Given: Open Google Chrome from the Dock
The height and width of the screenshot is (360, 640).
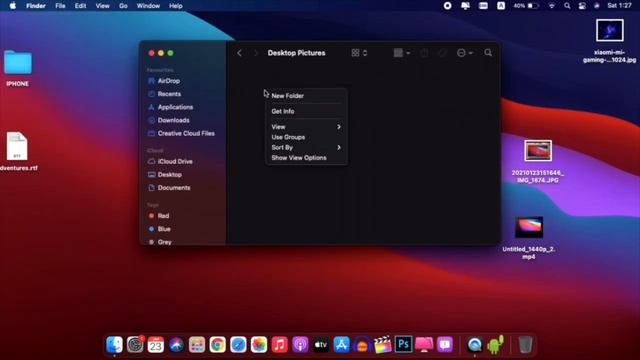Looking at the screenshot, I should (218, 345).
